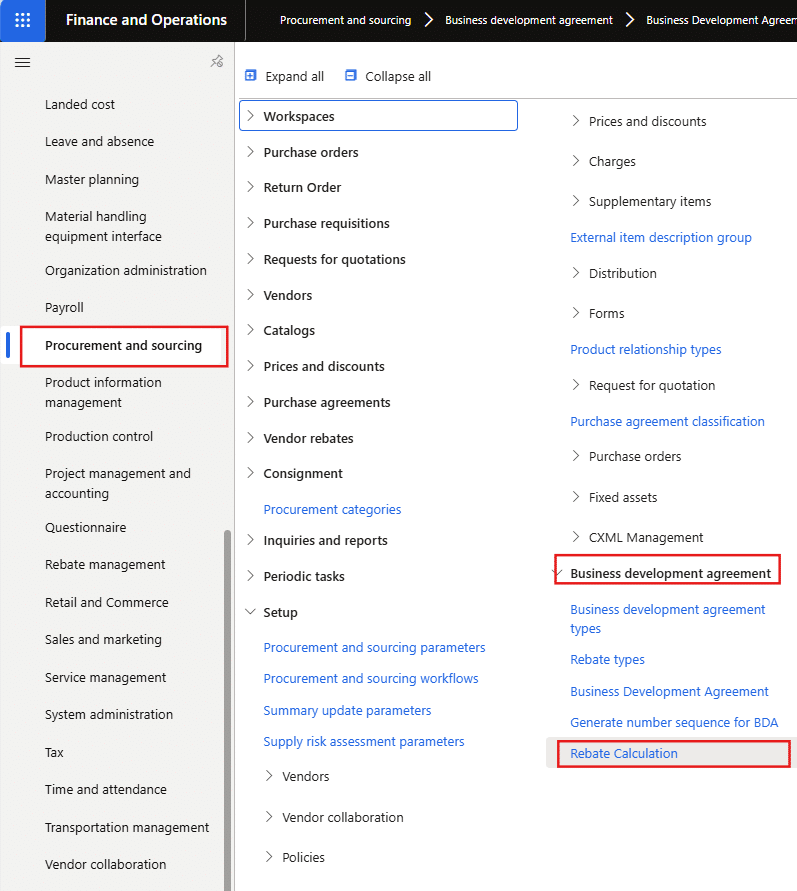Open the System administration module
Image resolution: width=797 pixels, height=891 pixels.
point(109,715)
